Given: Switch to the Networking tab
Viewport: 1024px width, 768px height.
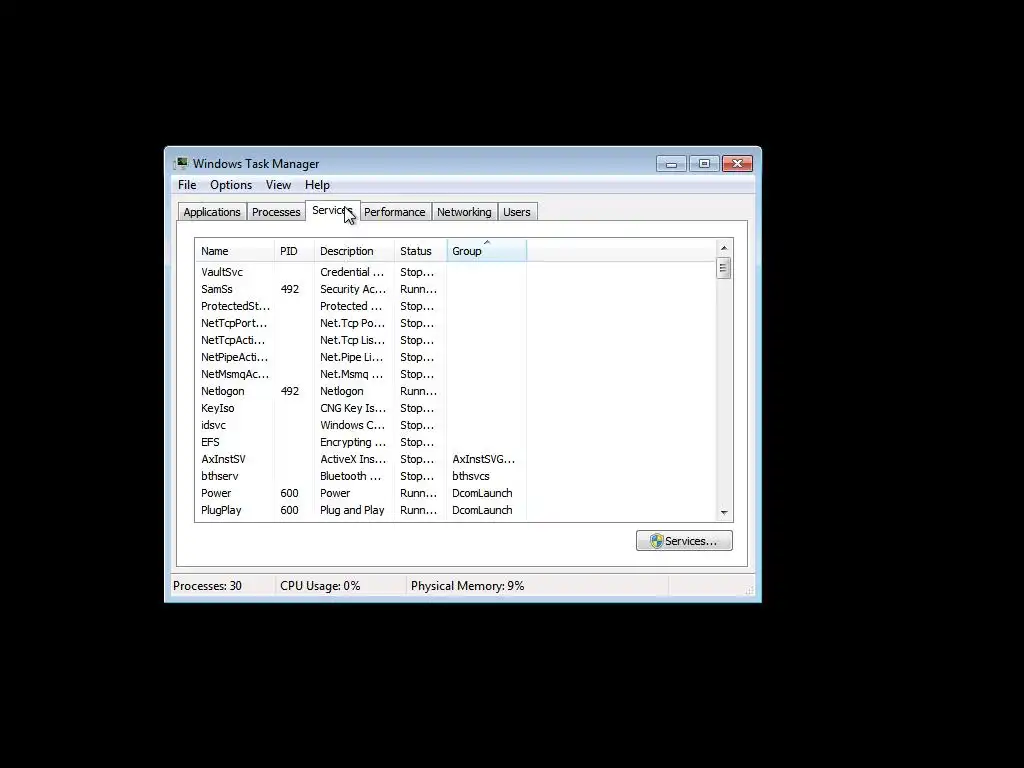Looking at the screenshot, I should point(464,212).
